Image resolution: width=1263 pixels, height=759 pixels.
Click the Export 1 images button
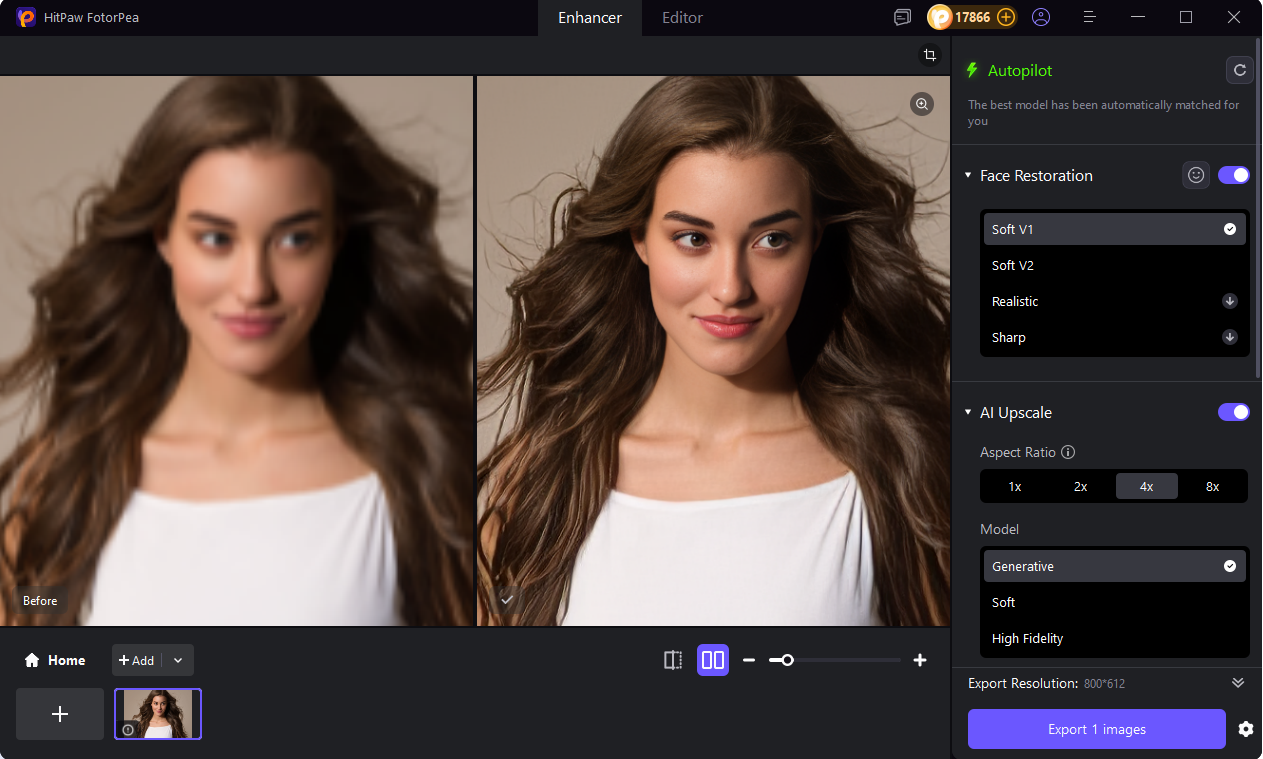[1096, 729]
